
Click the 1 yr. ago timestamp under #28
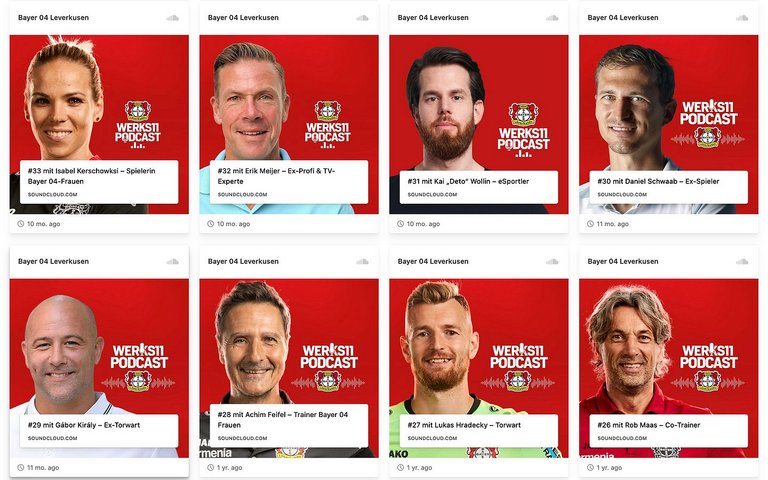coord(230,468)
